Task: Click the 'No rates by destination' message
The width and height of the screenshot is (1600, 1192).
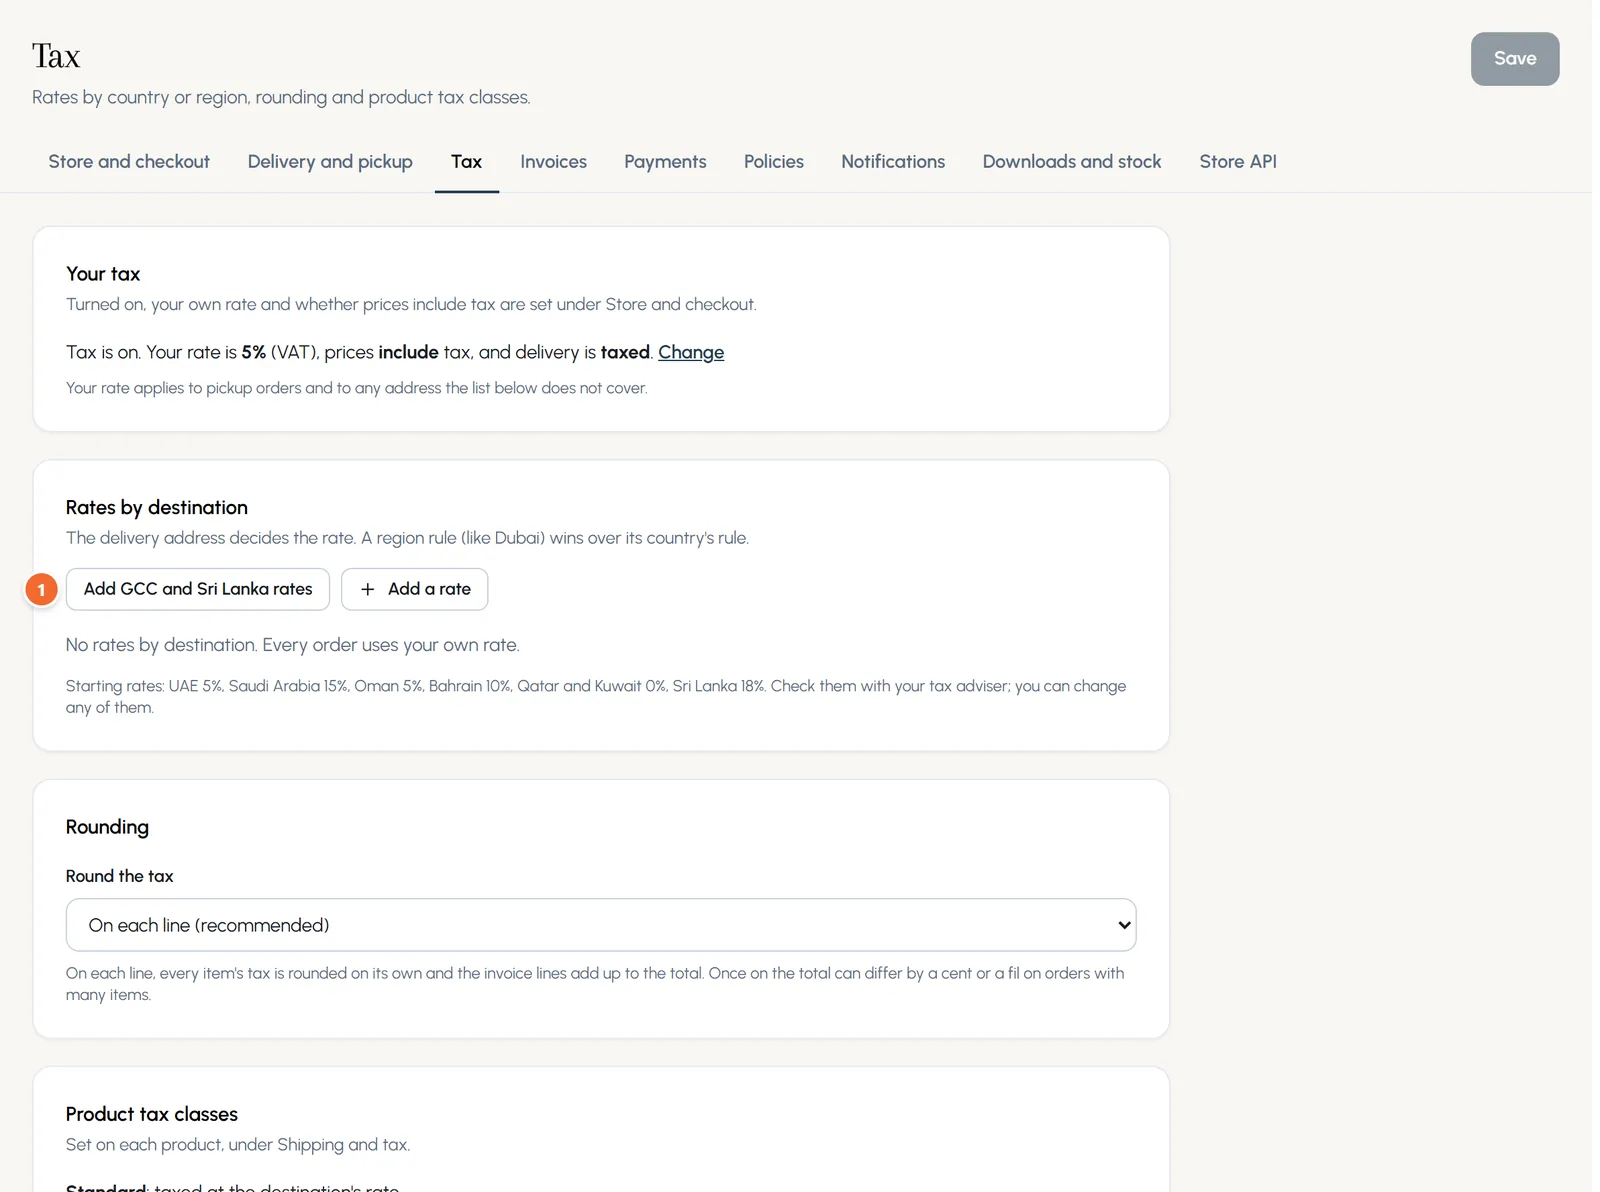Action: click(x=293, y=645)
